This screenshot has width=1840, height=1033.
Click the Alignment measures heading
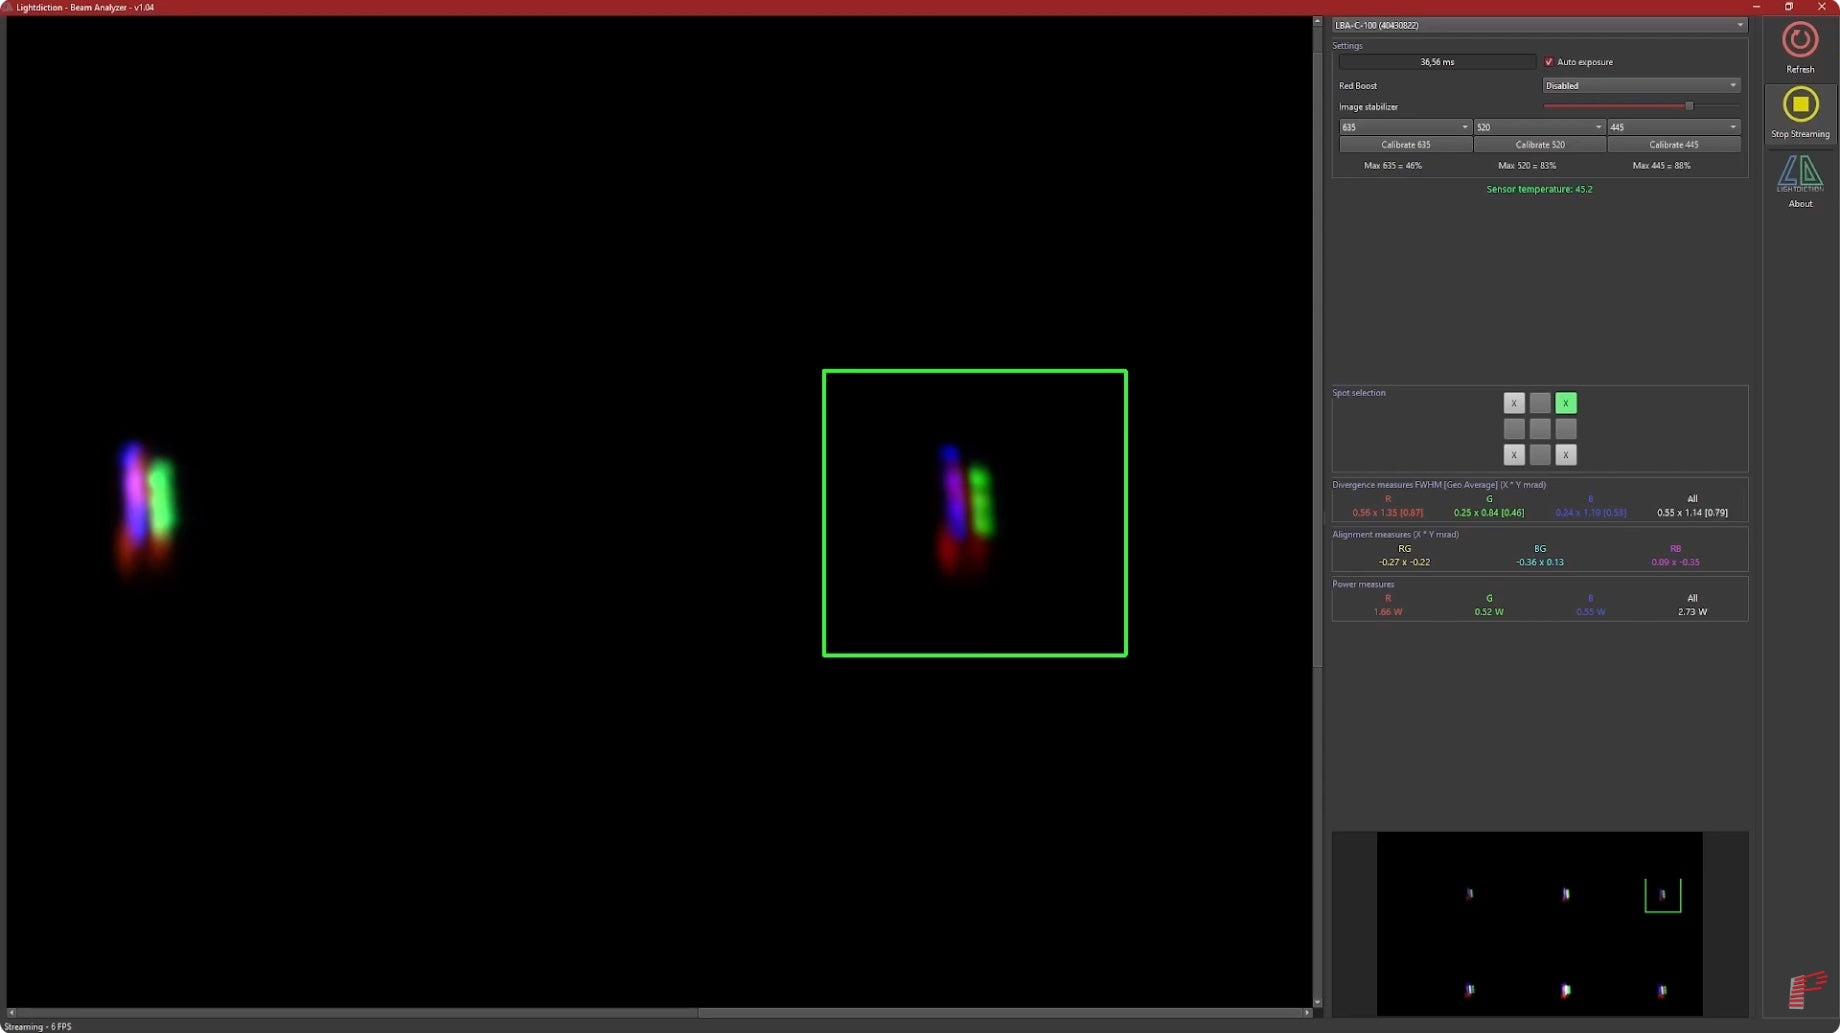pyautogui.click(x=1395, y=535)
